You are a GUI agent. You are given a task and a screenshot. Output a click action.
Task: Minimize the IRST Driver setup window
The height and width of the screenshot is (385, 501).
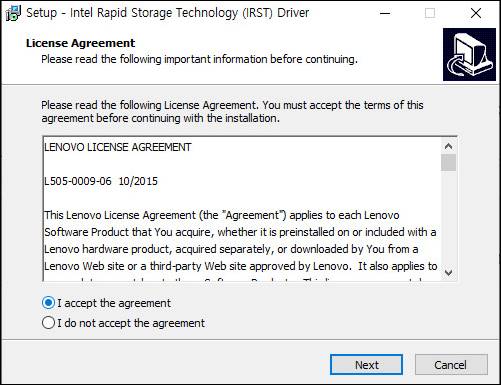click(x=385, y=13)
